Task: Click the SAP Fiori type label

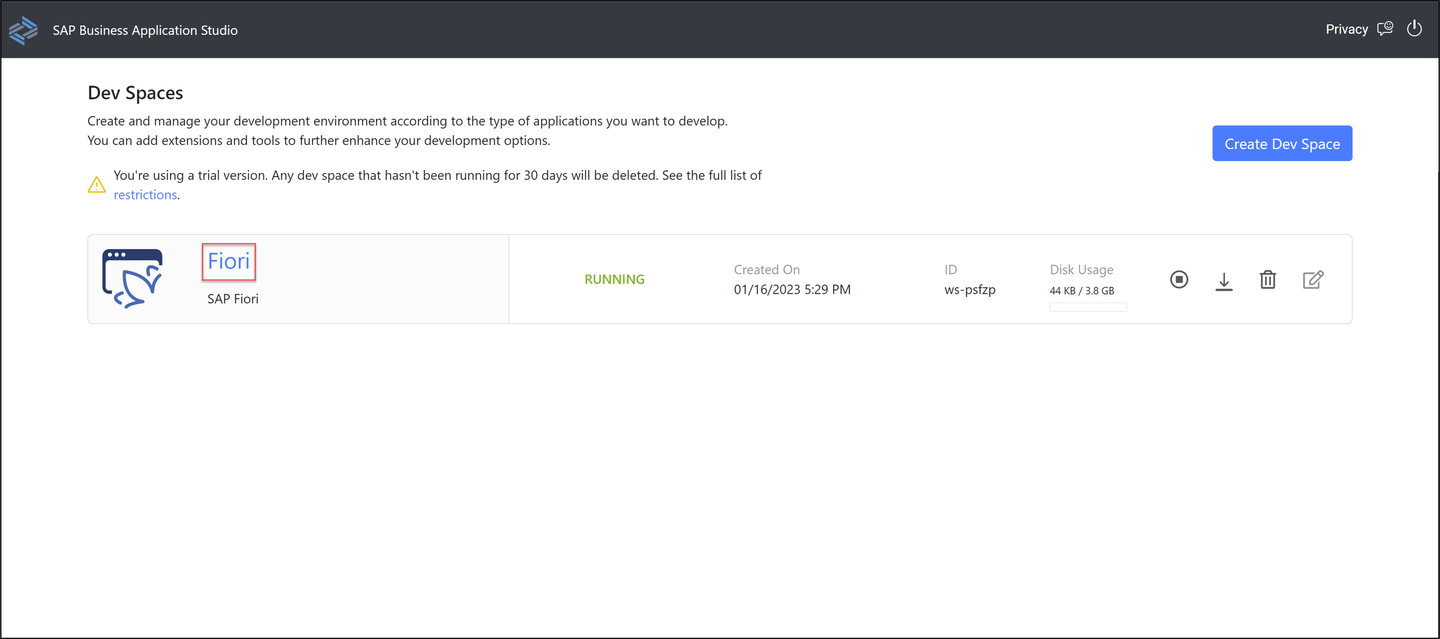Action: pyautogui.click(x=233, y=298)
